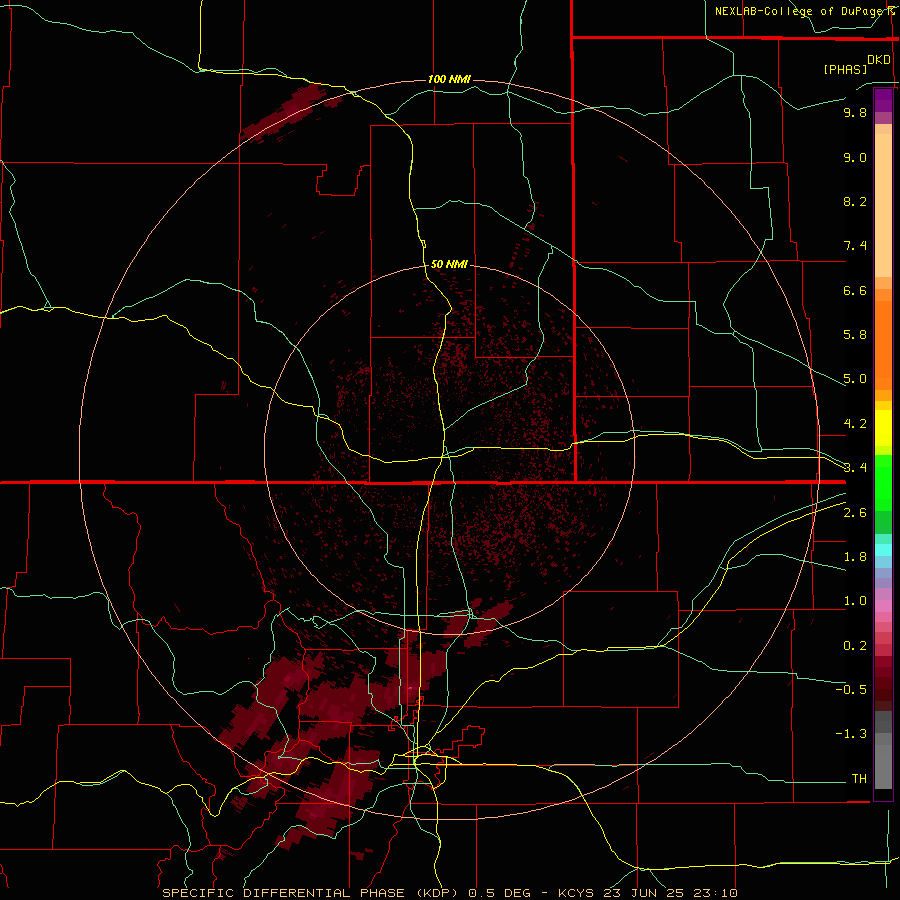
Task: Click the 7.4 scale value
Action: [x=855, y=246]
